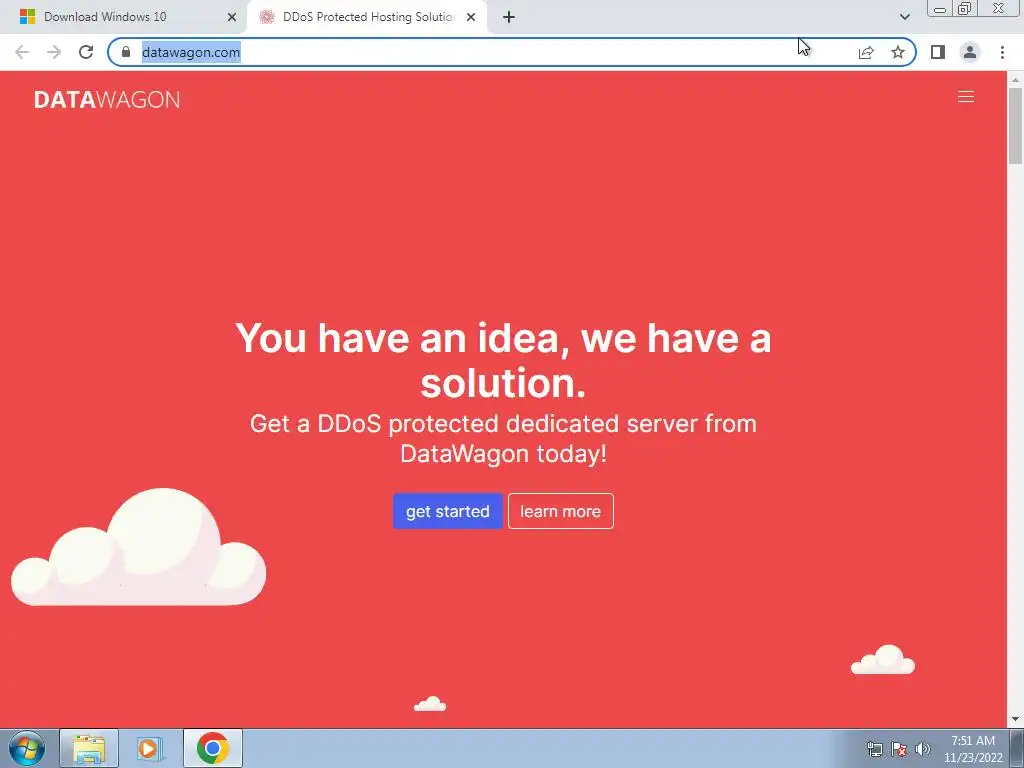Open the DataWagon hamburger menu

[966, 97]
